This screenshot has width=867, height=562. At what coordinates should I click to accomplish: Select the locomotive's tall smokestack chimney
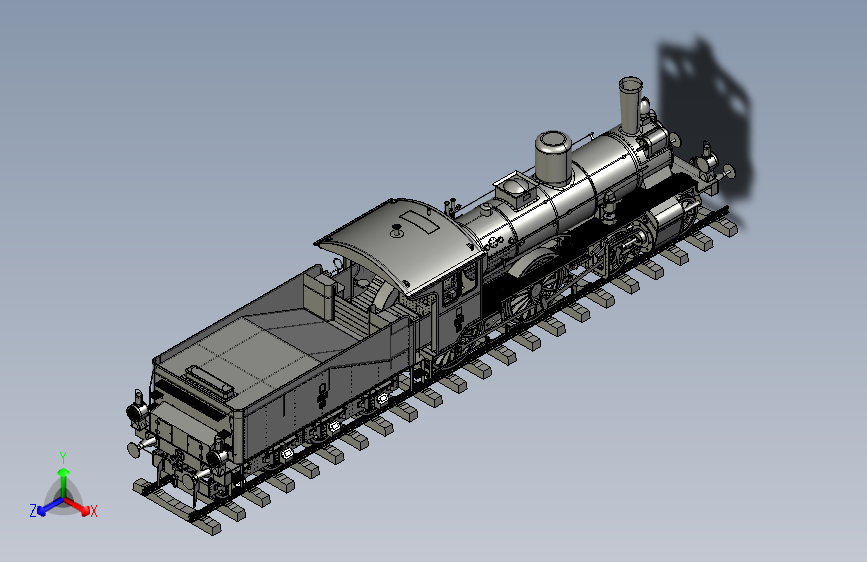630,105
